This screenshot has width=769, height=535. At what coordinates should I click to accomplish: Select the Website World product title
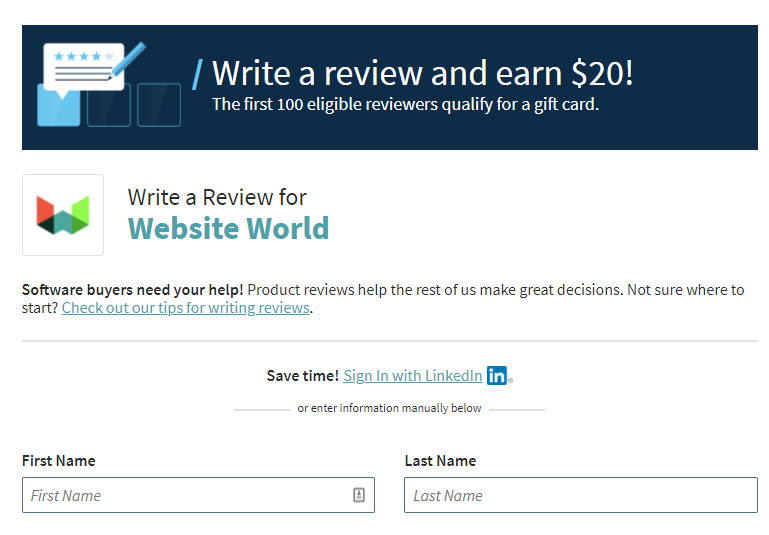[228, 229]
